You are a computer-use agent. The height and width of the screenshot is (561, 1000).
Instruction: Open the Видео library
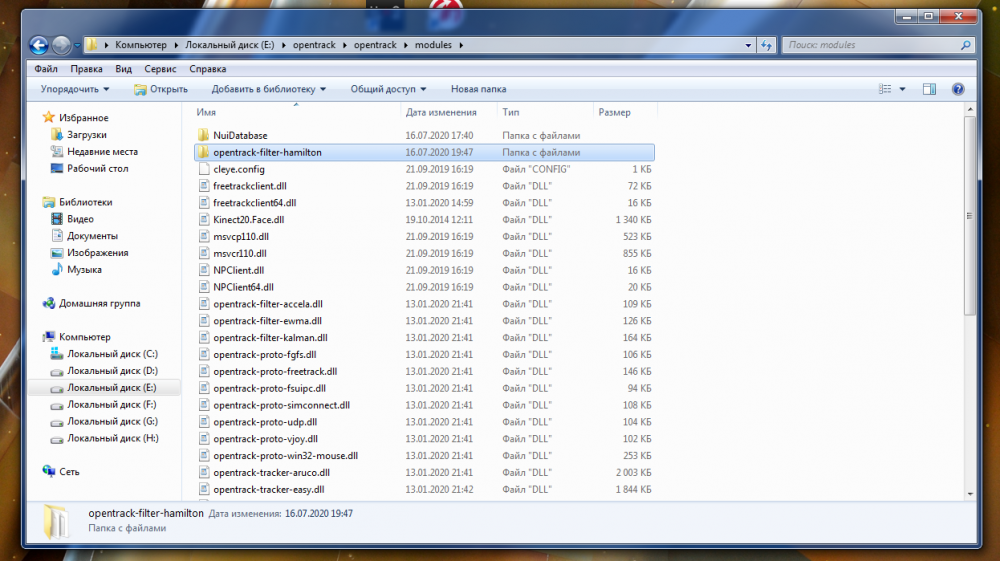tap(80, 219)
